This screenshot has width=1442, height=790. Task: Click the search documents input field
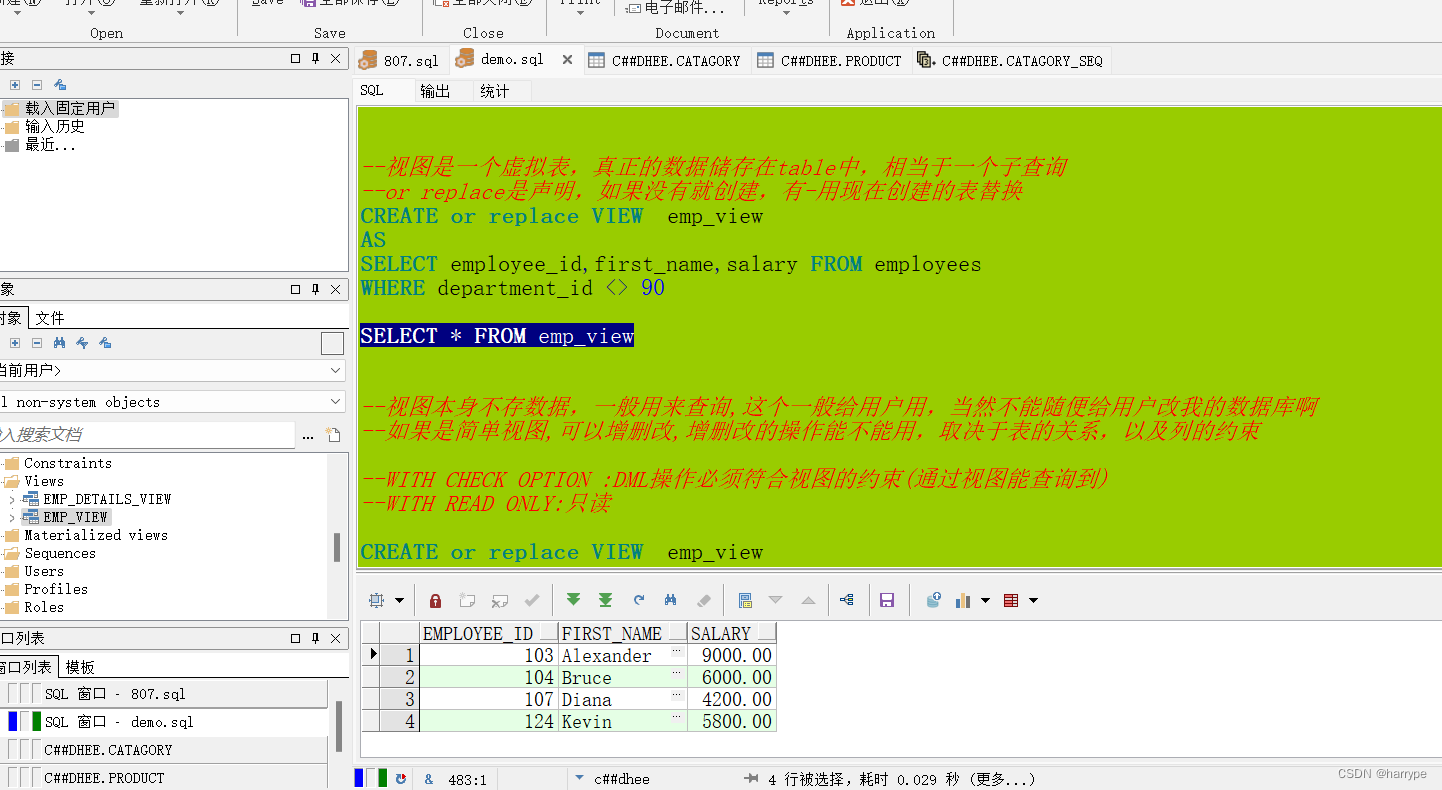pyautogui.click(x=146, y=435)
